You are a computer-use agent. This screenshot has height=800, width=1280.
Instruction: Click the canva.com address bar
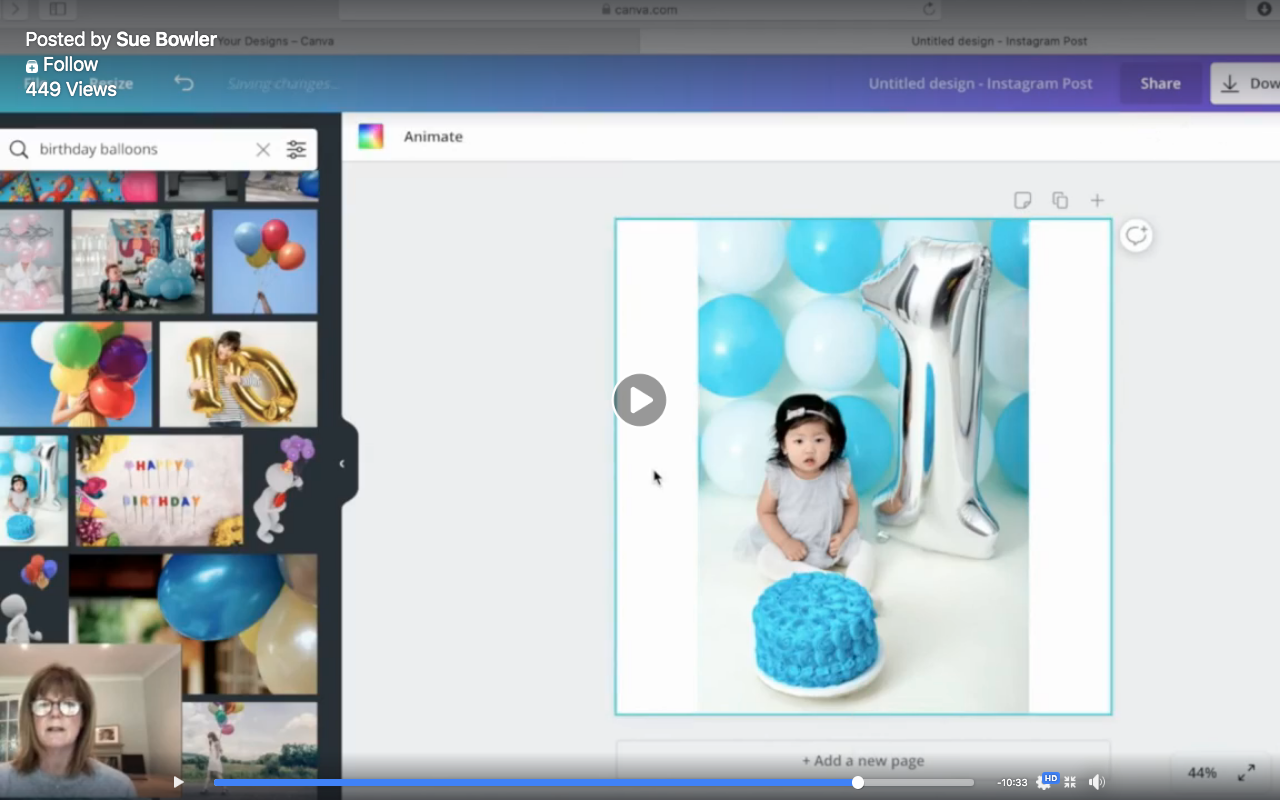coord(640,9)
